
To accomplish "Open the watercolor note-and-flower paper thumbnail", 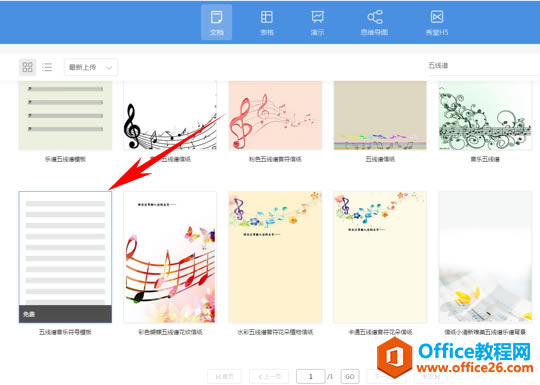I will coord(275,257).
